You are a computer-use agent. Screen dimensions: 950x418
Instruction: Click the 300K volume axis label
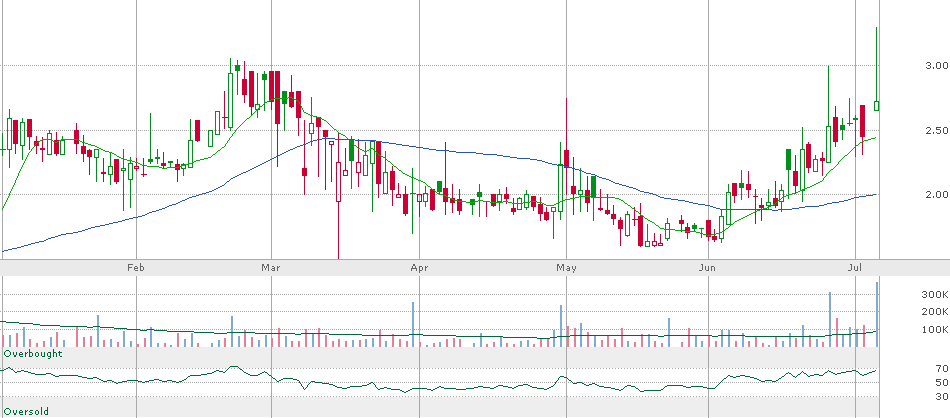point(934,294)
